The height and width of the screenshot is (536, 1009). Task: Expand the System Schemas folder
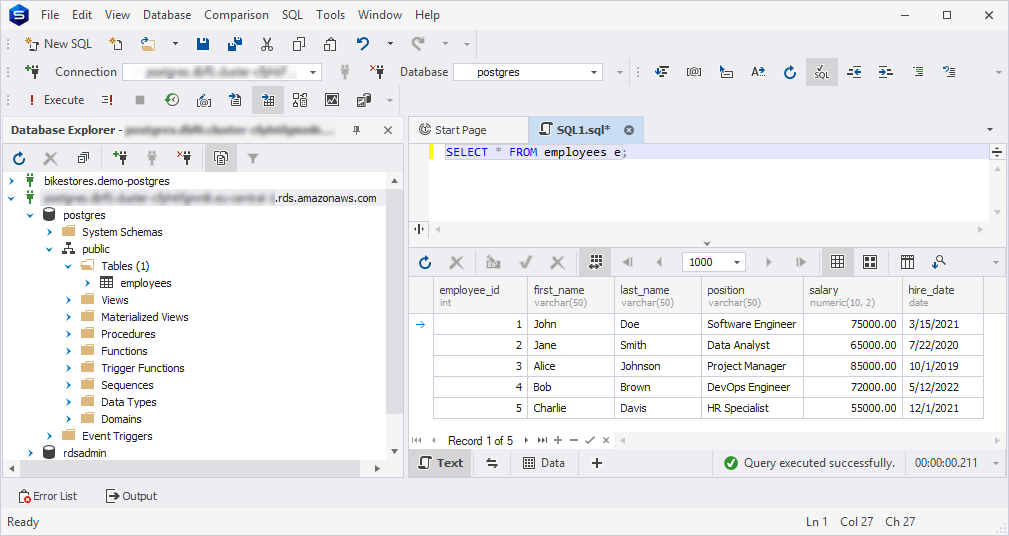click(x=50, y=232)
